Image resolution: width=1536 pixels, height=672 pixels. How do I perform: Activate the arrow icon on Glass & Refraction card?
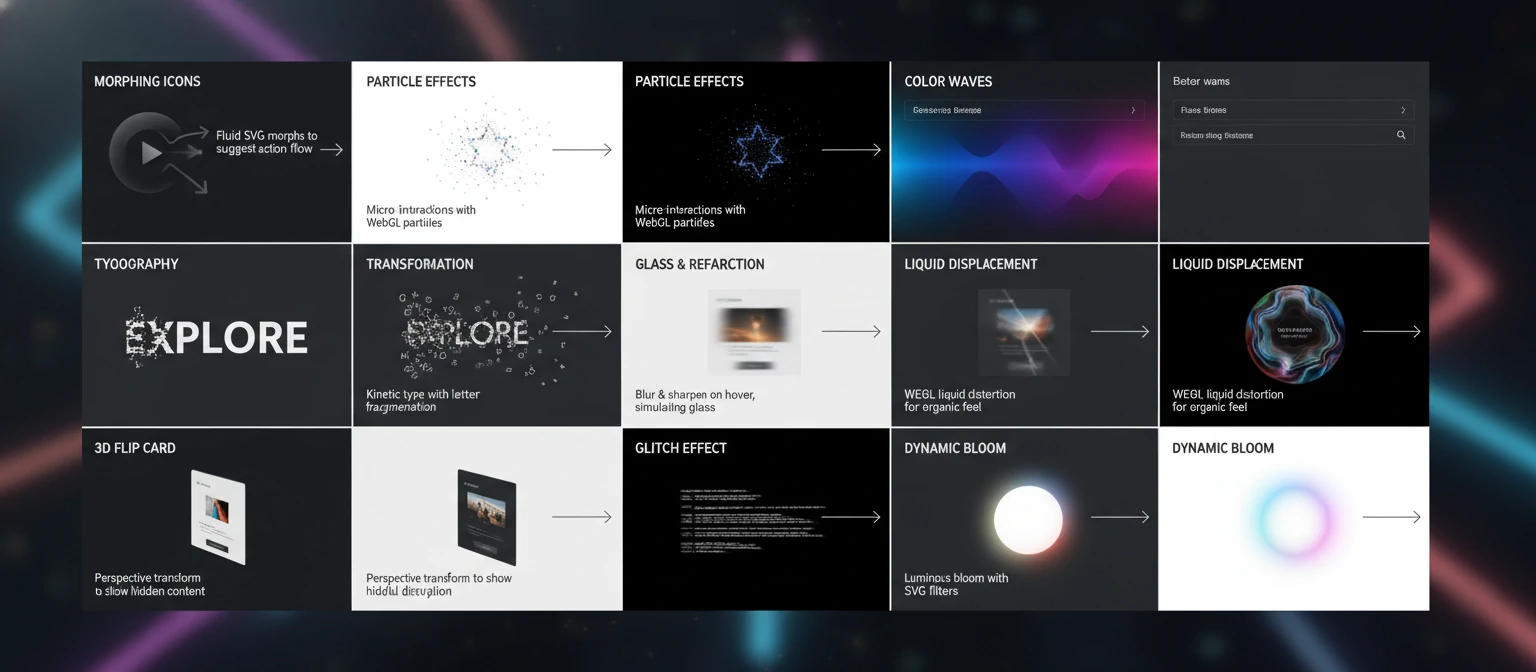pos(852,330)
